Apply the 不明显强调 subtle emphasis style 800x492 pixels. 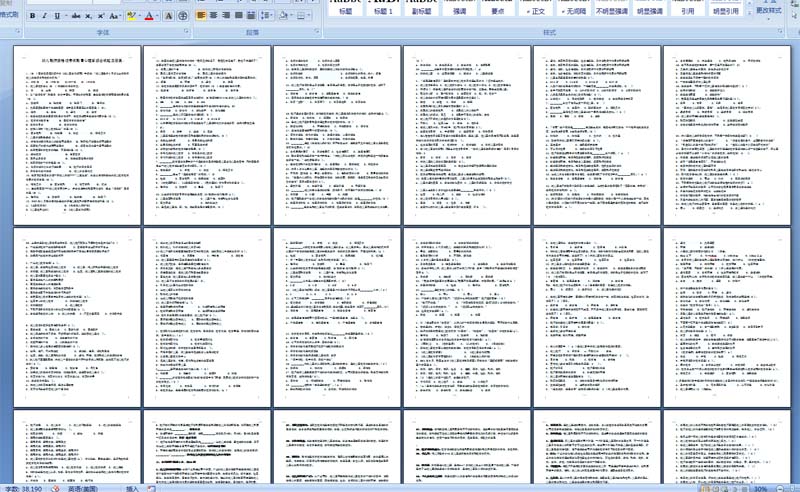(612, 8)
